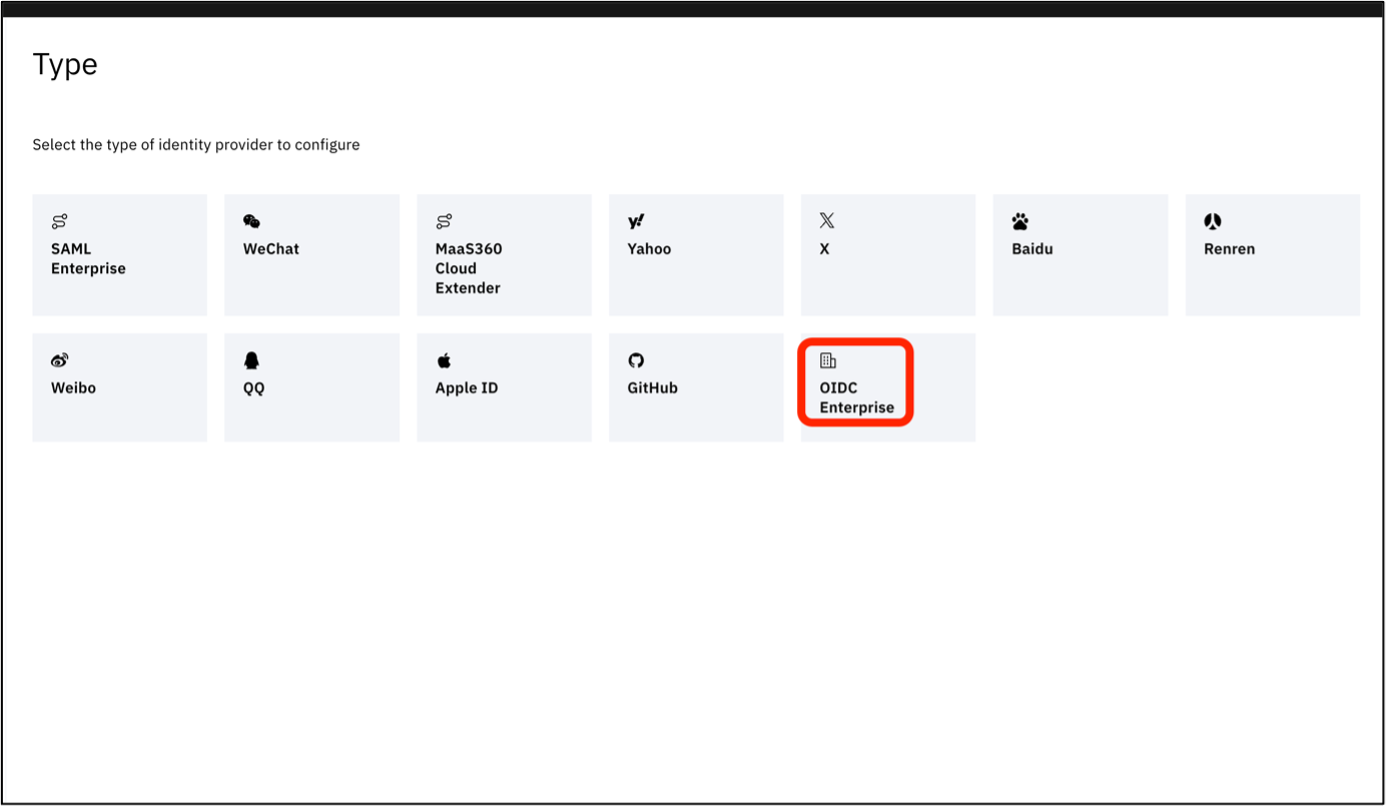
Task: Click the Yahoo logo icon
Action: [x=635, y=220]
